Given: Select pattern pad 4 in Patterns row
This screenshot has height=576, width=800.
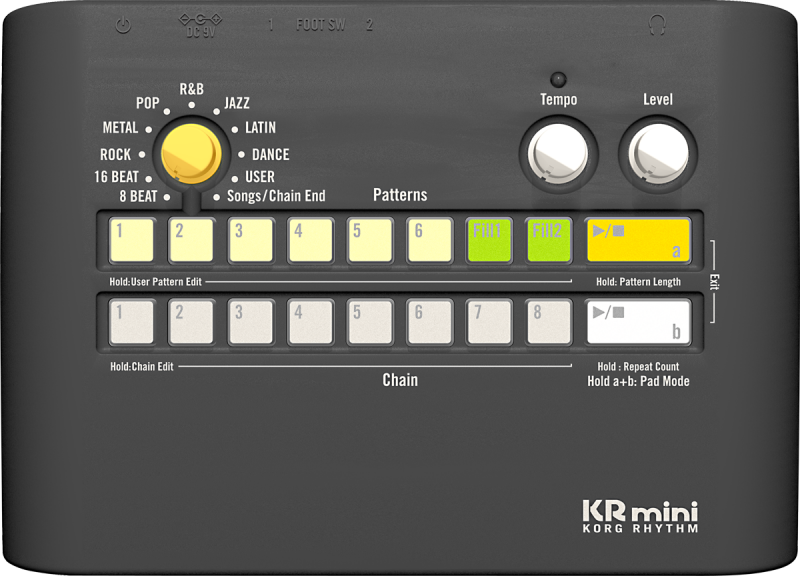Looking at the screenshot, I should (311, 240).
